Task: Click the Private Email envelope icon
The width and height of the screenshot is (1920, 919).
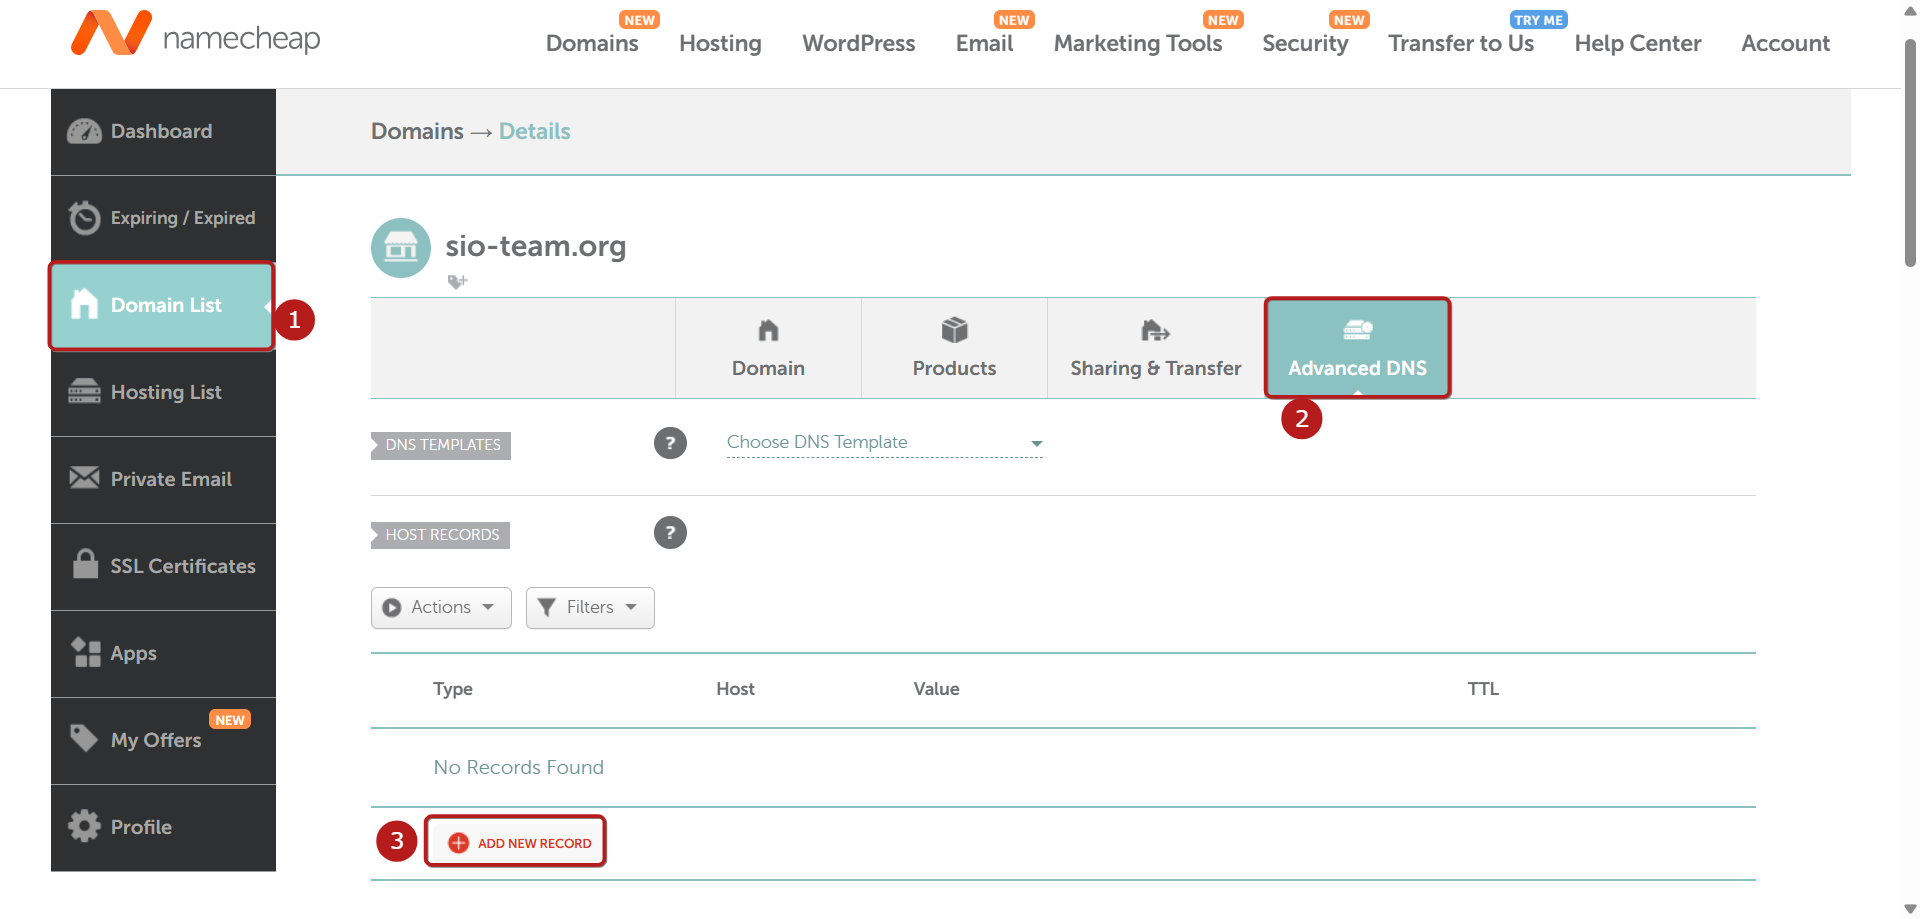Action: [x=84, y=478]
